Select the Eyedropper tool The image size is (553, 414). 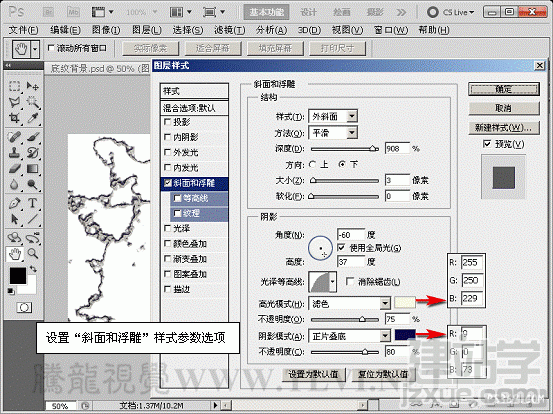coord(32,118)
